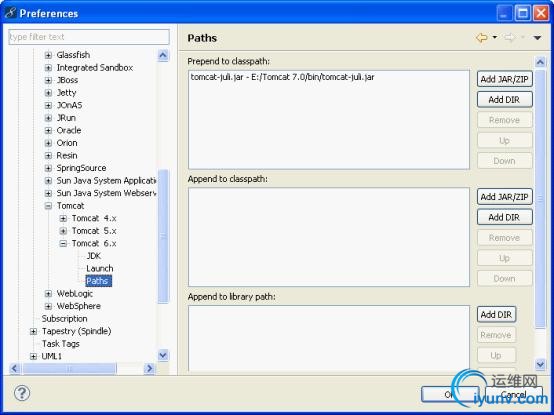The image size is (554, 415).
Task: Open the back history dropdown arrow
Action: tap(495, 37)
